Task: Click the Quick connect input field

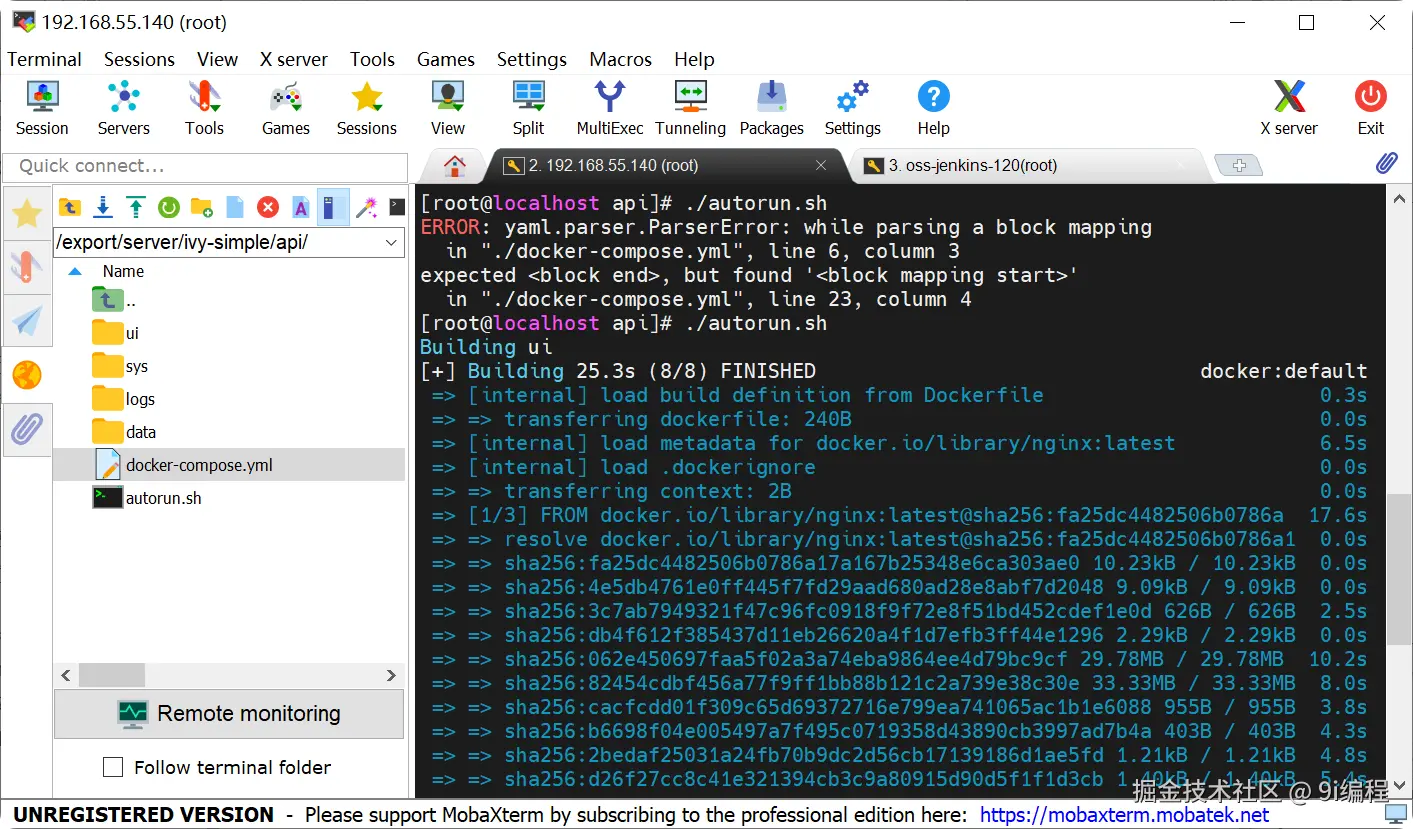Action: coord(205,166)
